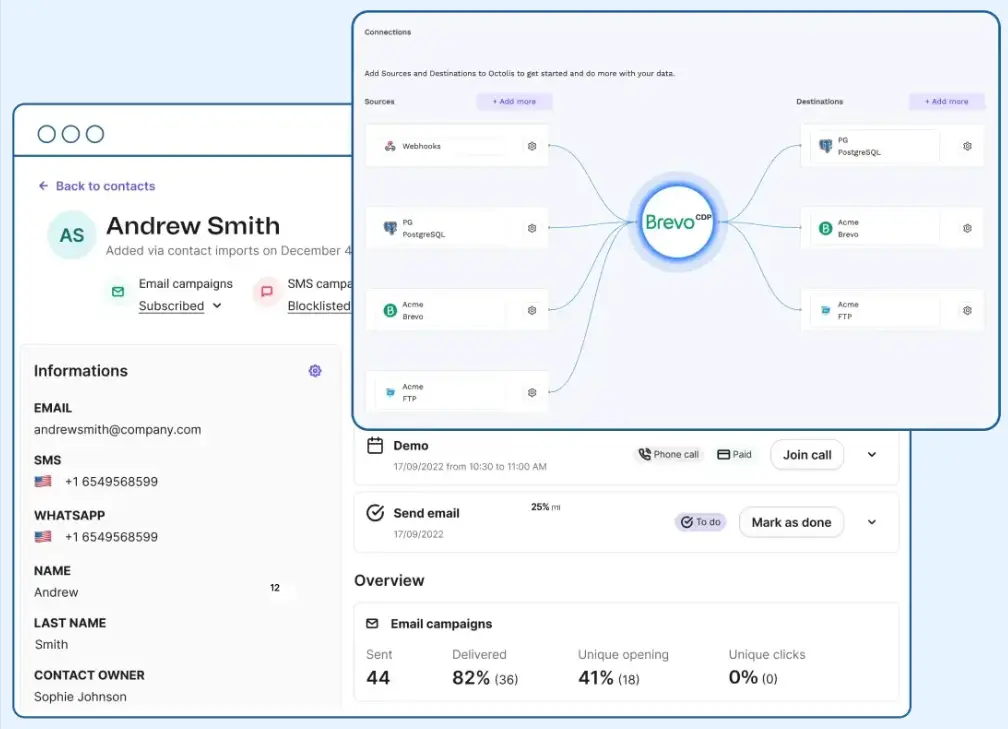This screenshot has height=729, width=1008.
Task: Select the Acme FTP destination card
Action: click(x=892, y=310)
